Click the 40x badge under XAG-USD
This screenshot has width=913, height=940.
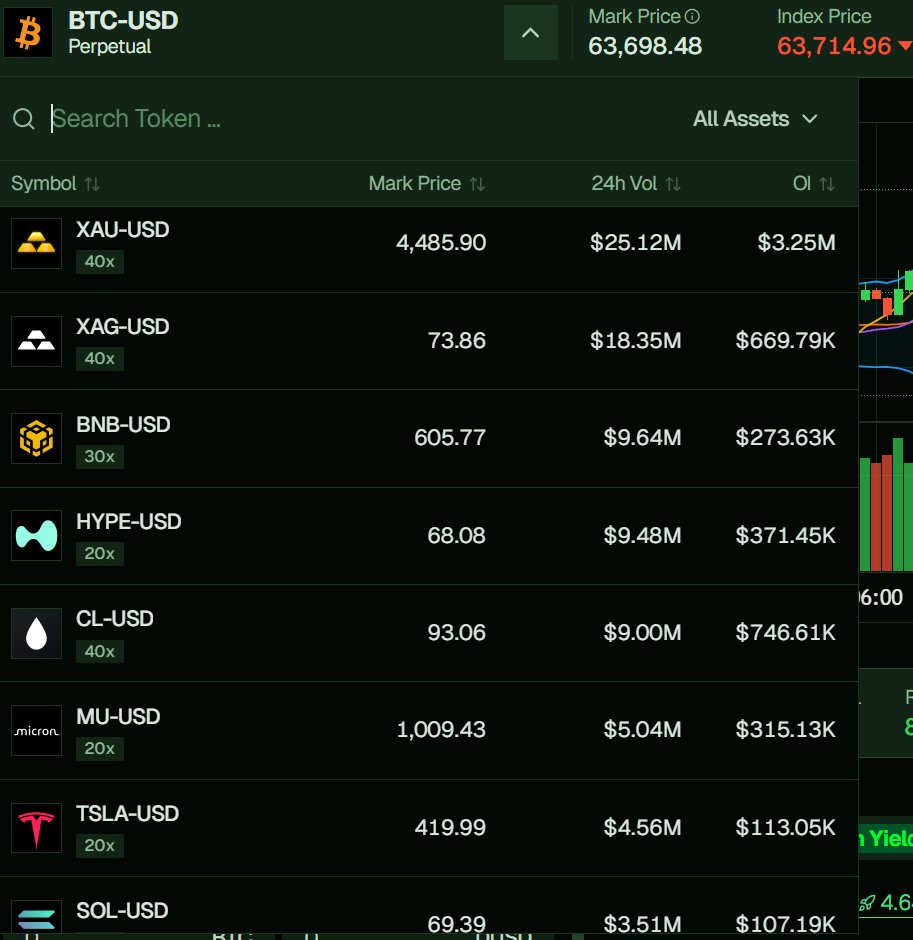click(100, 358)
